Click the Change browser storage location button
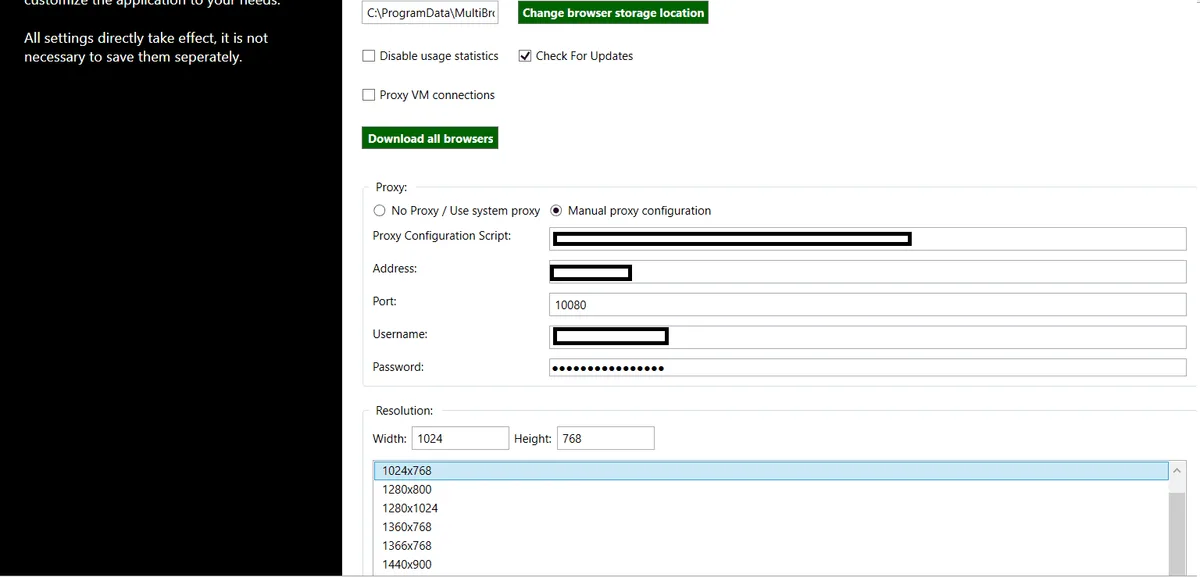This screenshot has height=577, width=1200. click(x=613, y=13)
